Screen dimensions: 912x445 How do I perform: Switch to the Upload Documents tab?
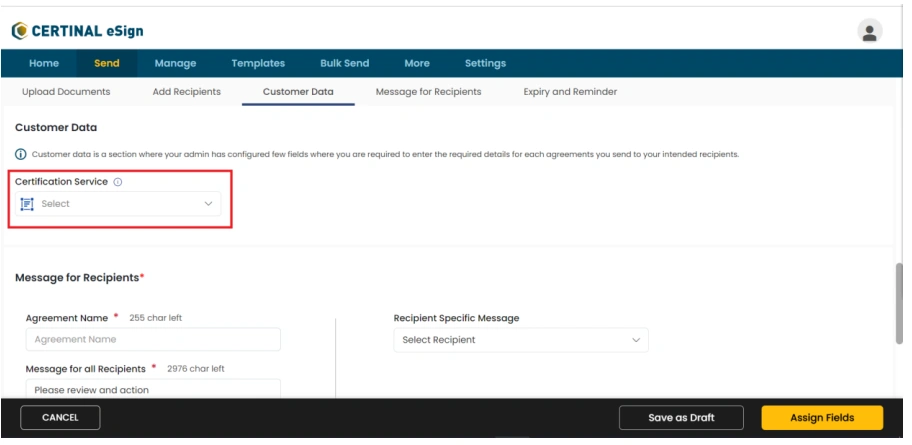[66, 92]
